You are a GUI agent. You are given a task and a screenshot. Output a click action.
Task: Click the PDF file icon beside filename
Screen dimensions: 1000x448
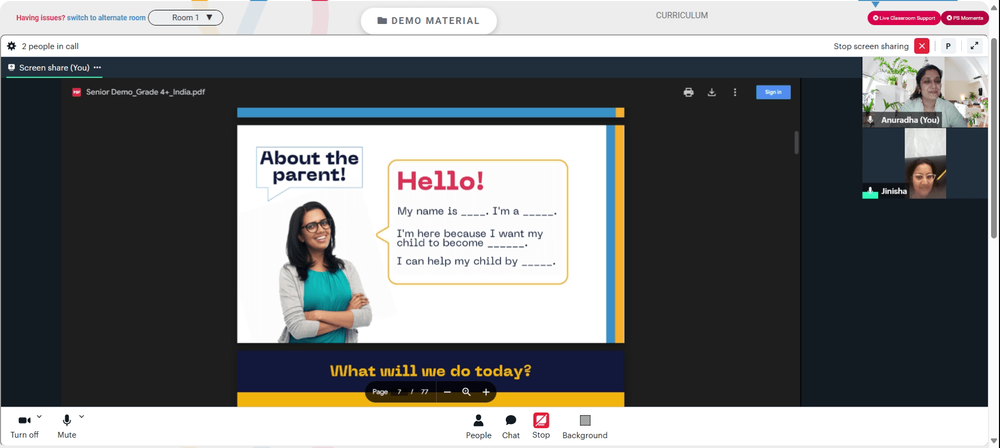coord(77,92)
